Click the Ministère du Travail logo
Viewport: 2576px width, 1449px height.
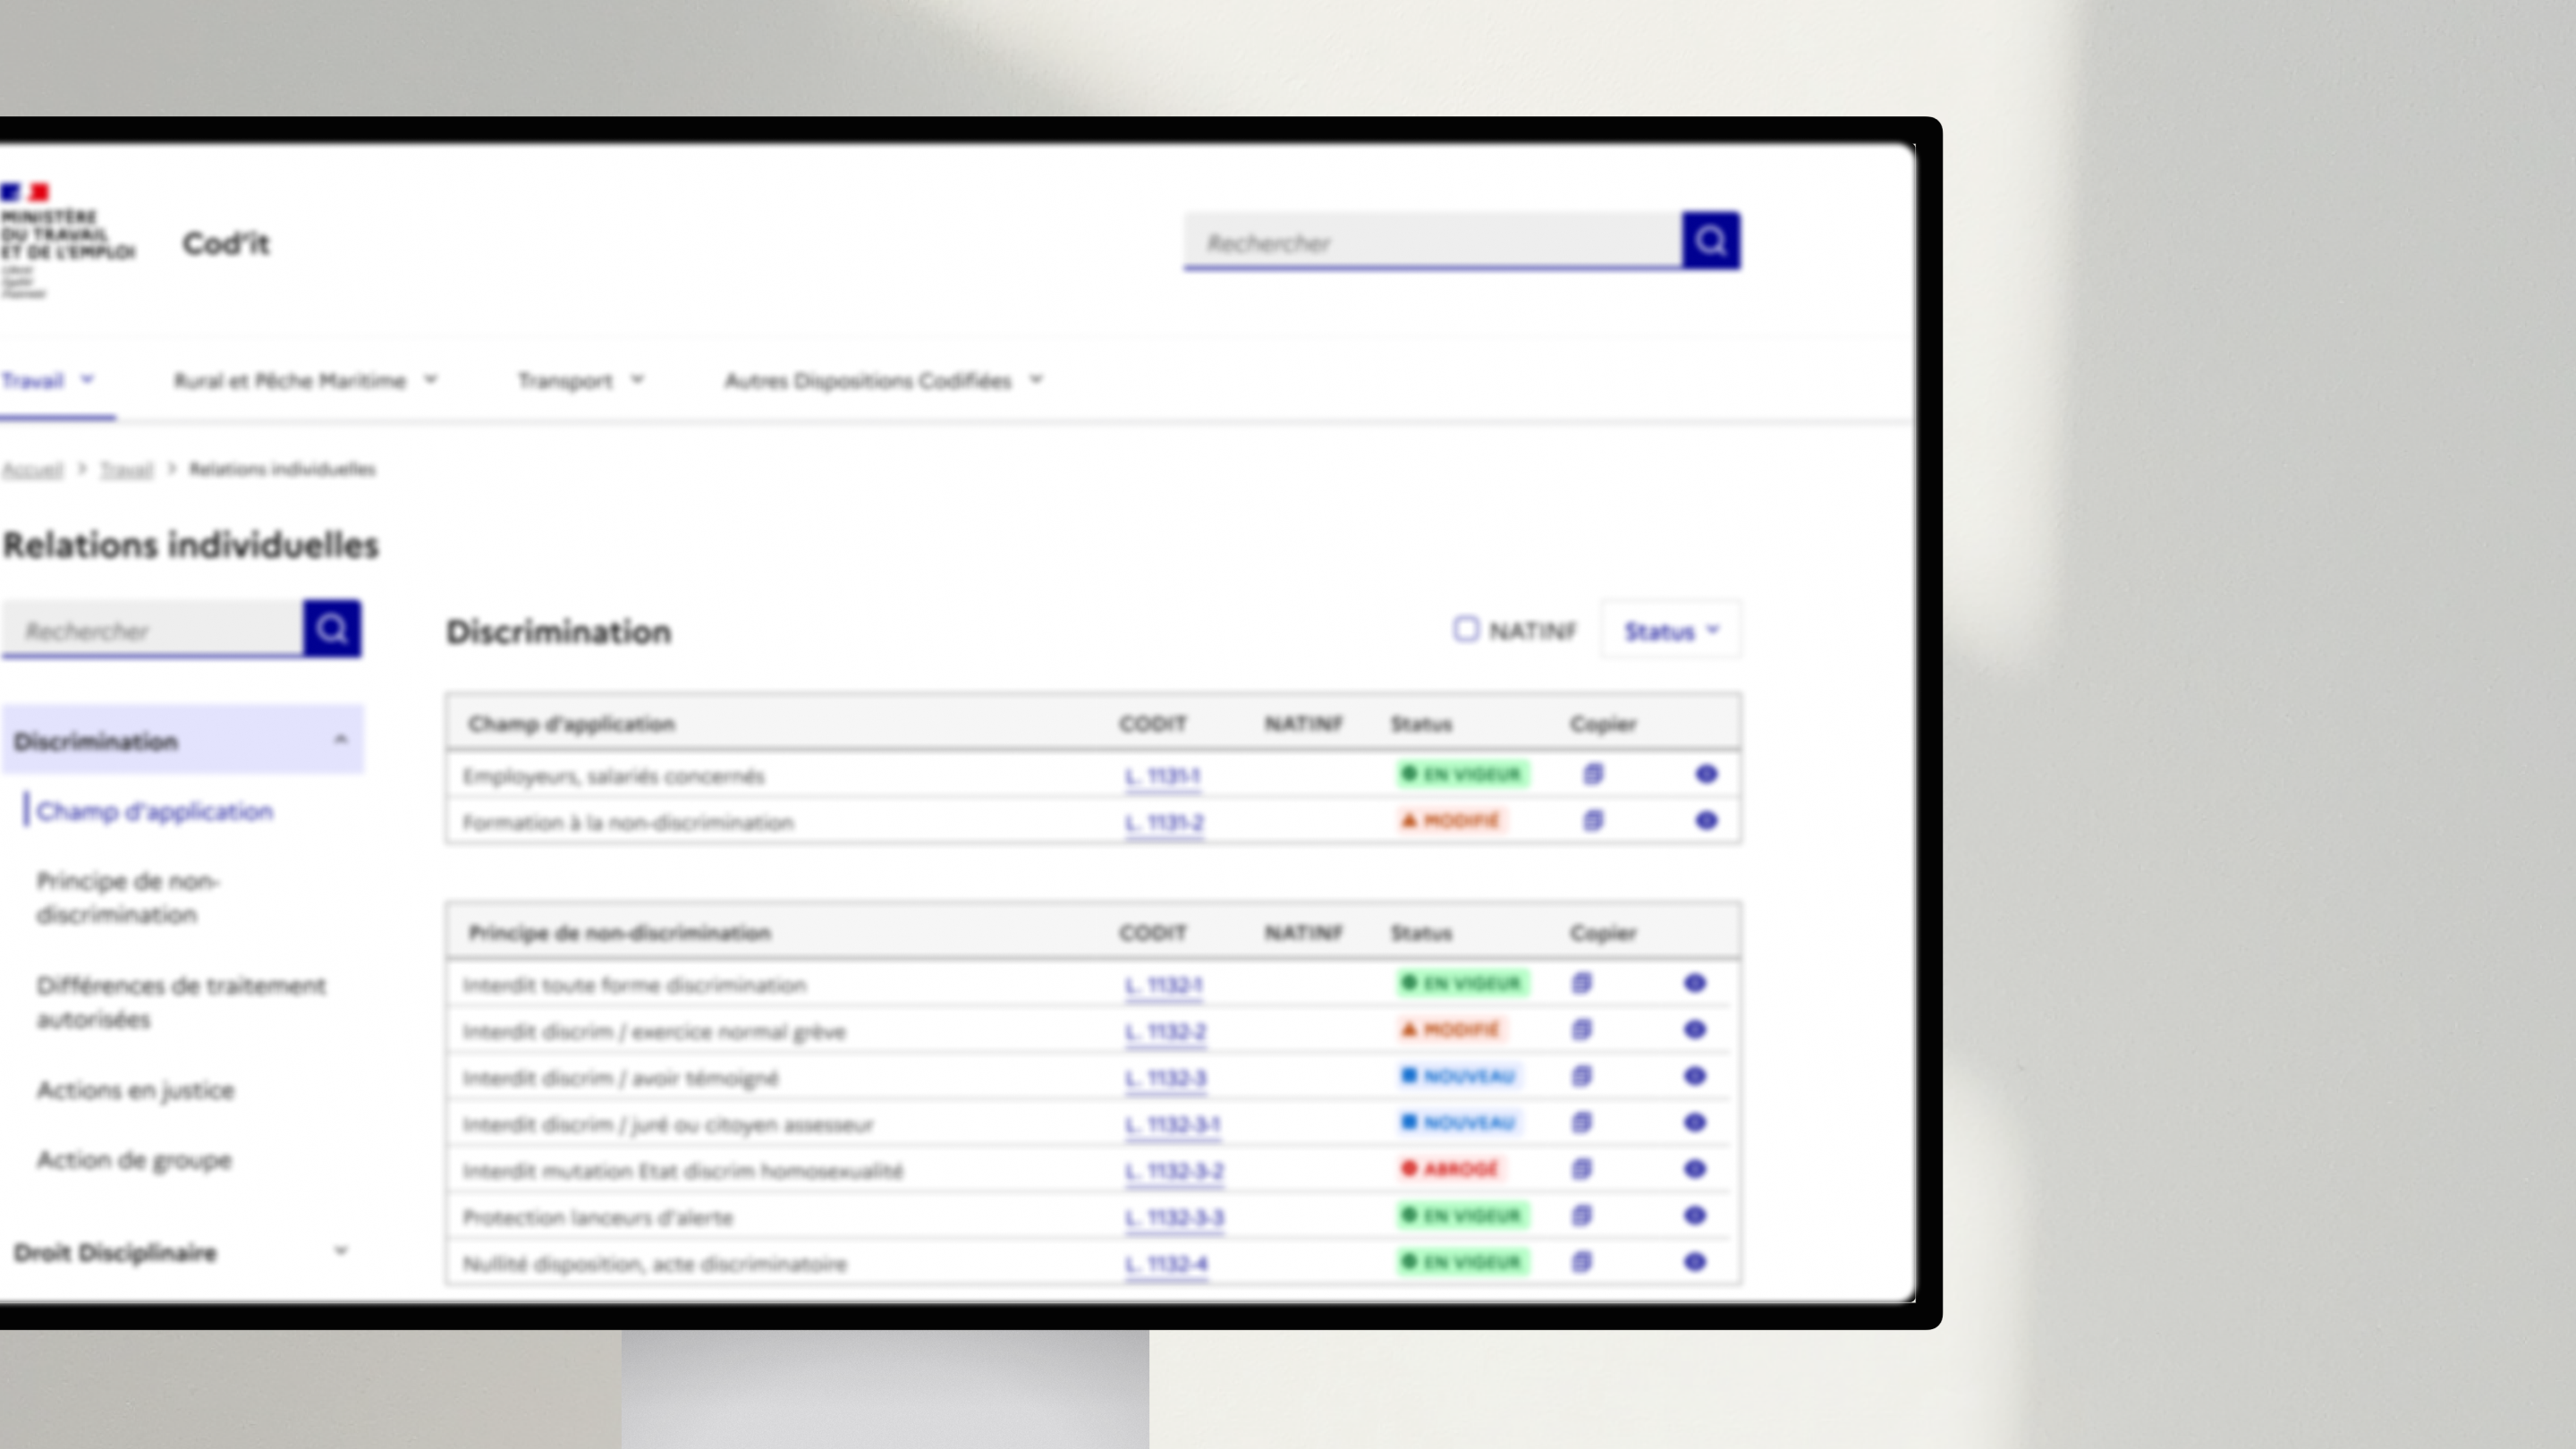(x=66, y=240)
